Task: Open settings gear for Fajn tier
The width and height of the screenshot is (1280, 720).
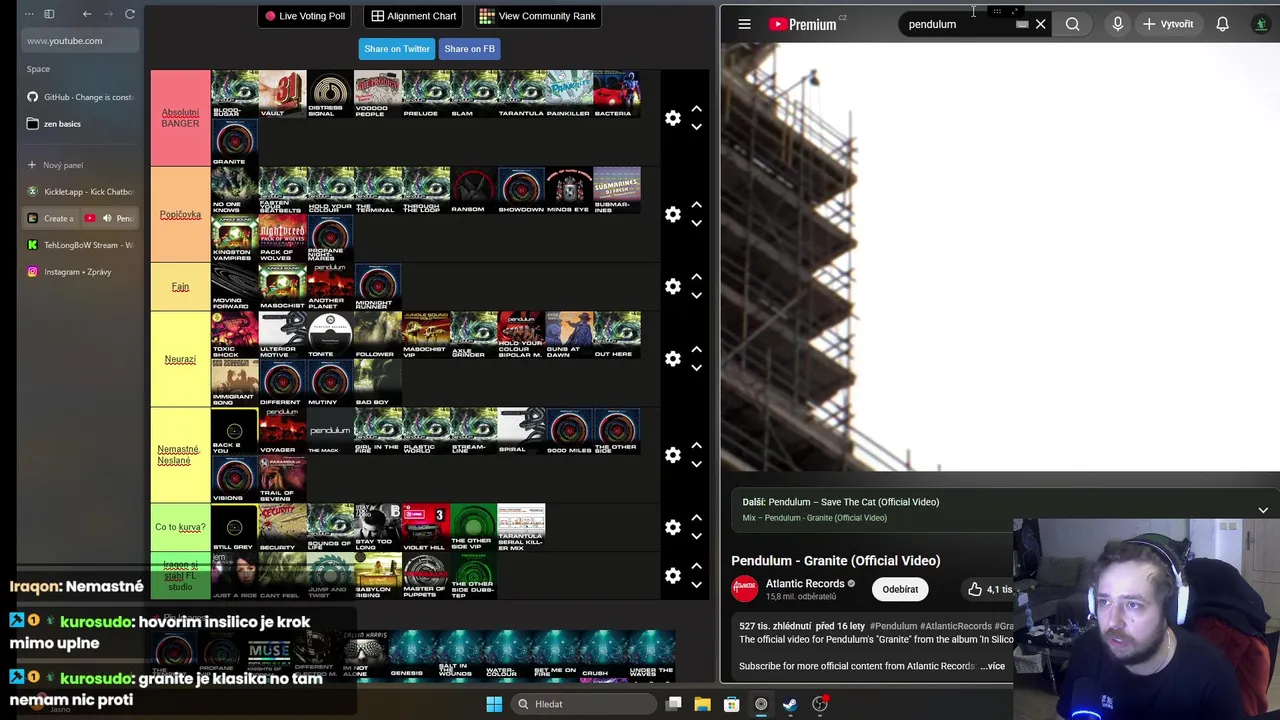Action: [673, 286]
